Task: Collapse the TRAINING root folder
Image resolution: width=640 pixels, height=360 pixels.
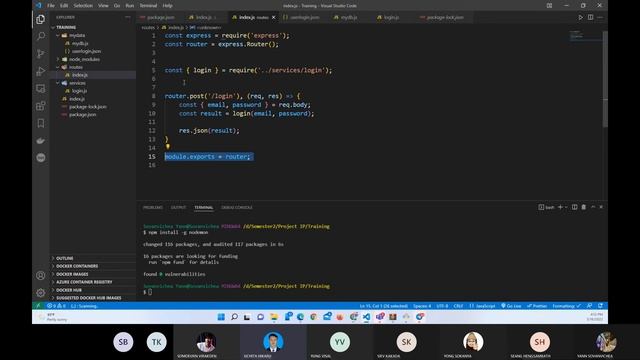Action: [x=66, y=27]
